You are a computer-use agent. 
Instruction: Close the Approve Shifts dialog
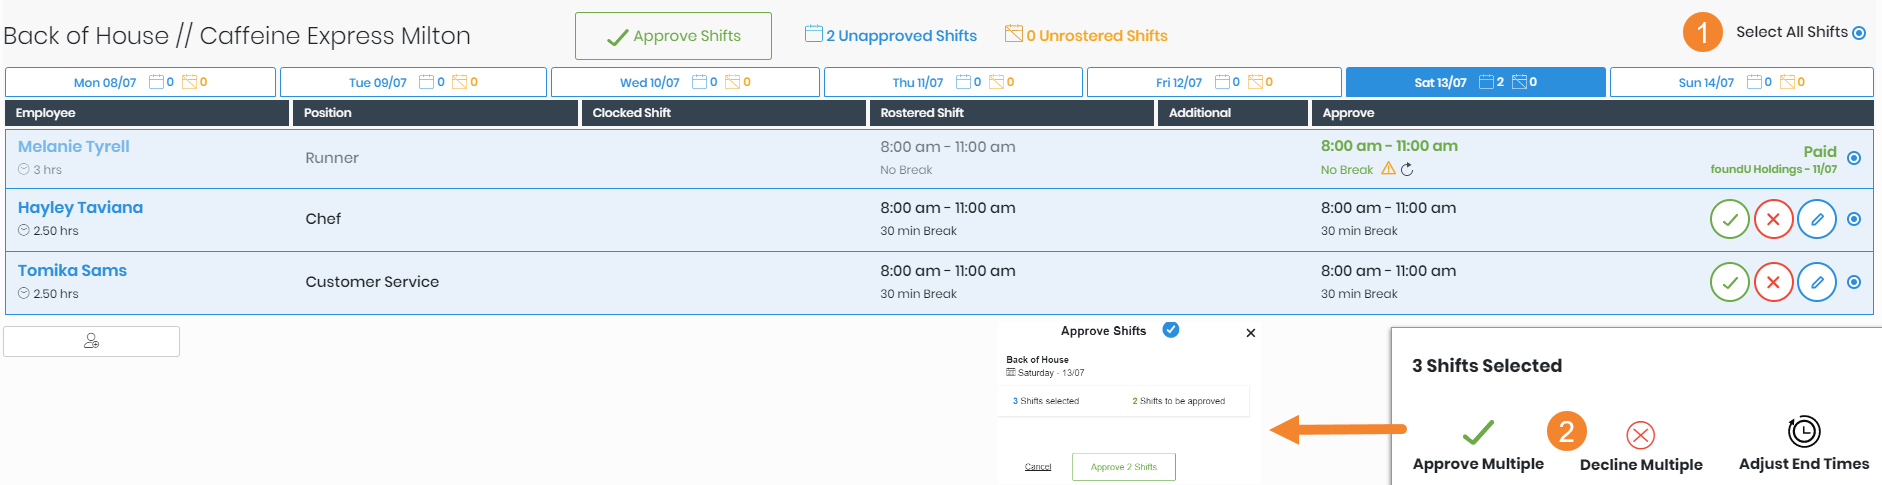coord(1251,333)
